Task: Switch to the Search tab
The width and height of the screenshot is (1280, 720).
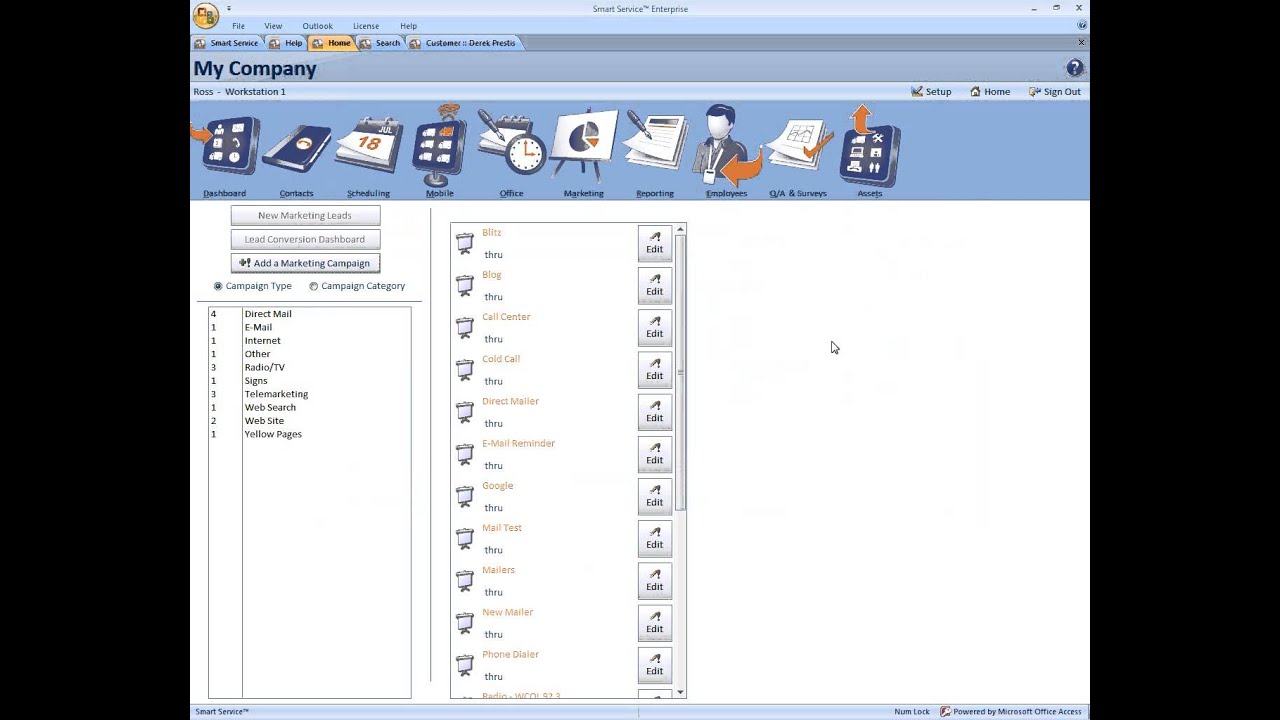Action: [x=381, y=43]
